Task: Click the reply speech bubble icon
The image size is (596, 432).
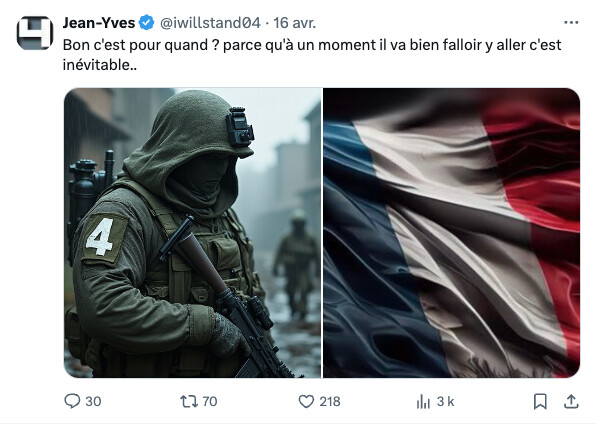Action: tap(72, 401)
